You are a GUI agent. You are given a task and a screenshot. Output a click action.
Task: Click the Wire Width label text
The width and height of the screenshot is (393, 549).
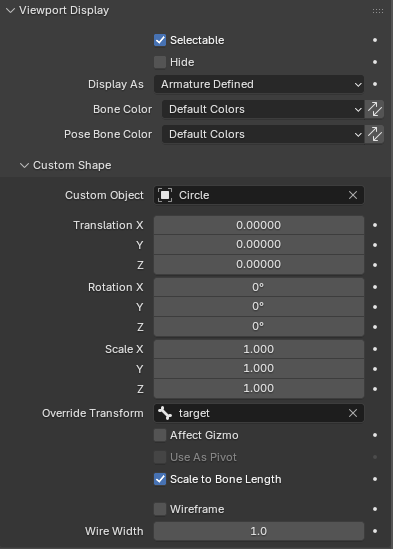pos(114,531)
